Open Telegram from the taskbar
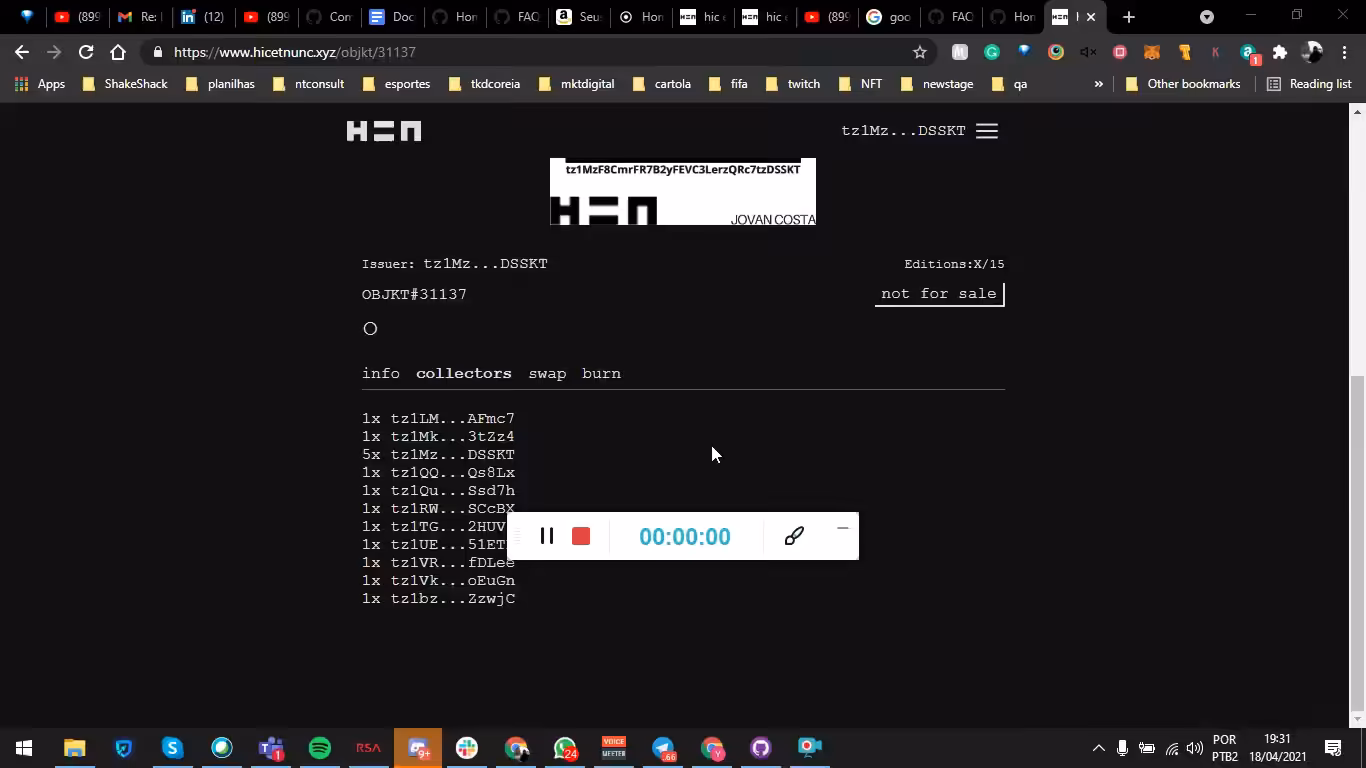This screenshot has width=1366, height=768. pyautogui.click(x=663, y=748)
